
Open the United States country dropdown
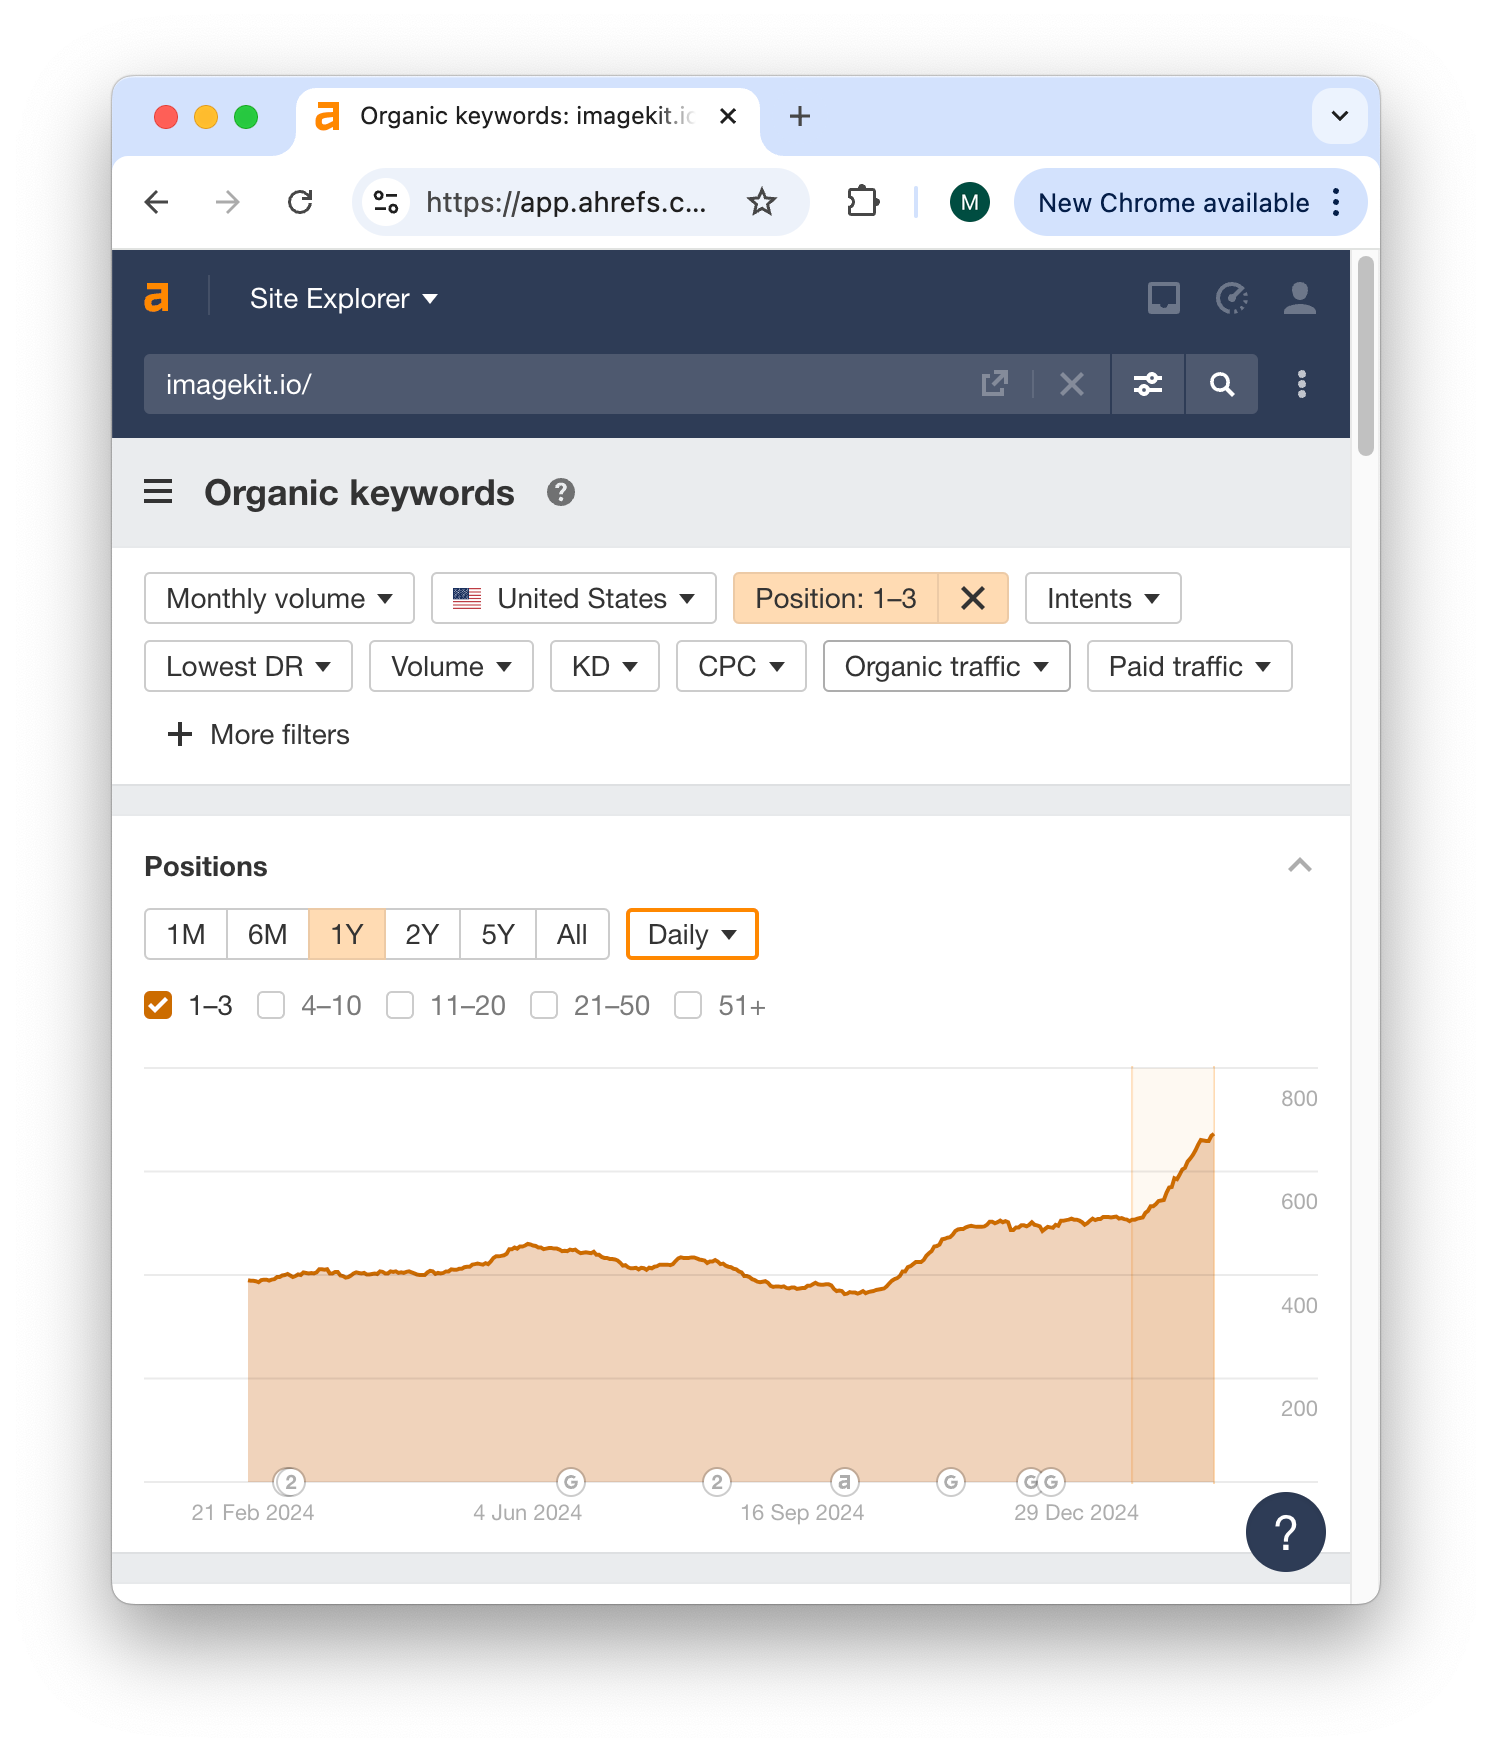click(x=574, y=598)
